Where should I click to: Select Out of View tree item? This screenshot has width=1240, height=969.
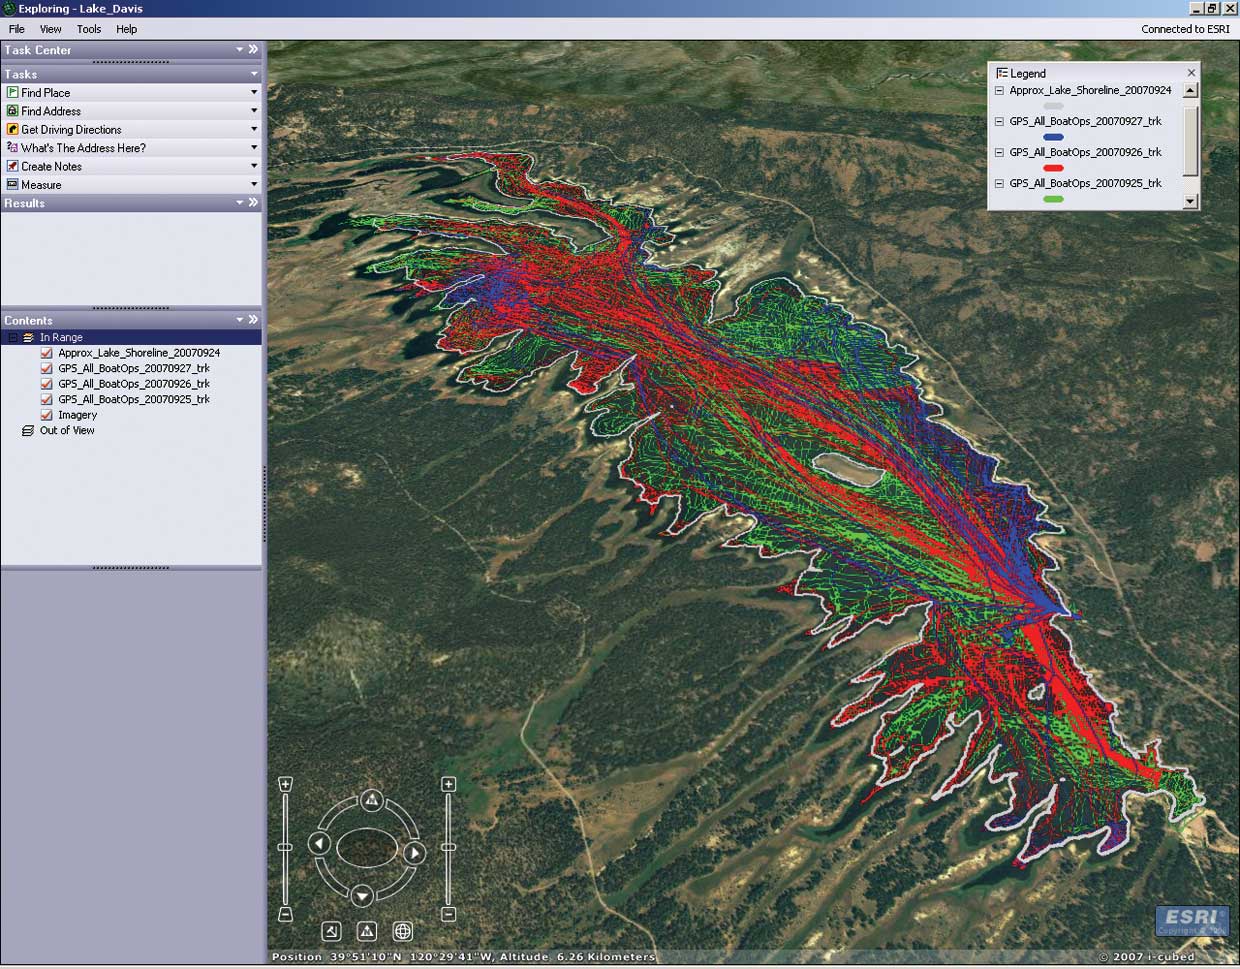pyautogui.click(x=67, y=430)
